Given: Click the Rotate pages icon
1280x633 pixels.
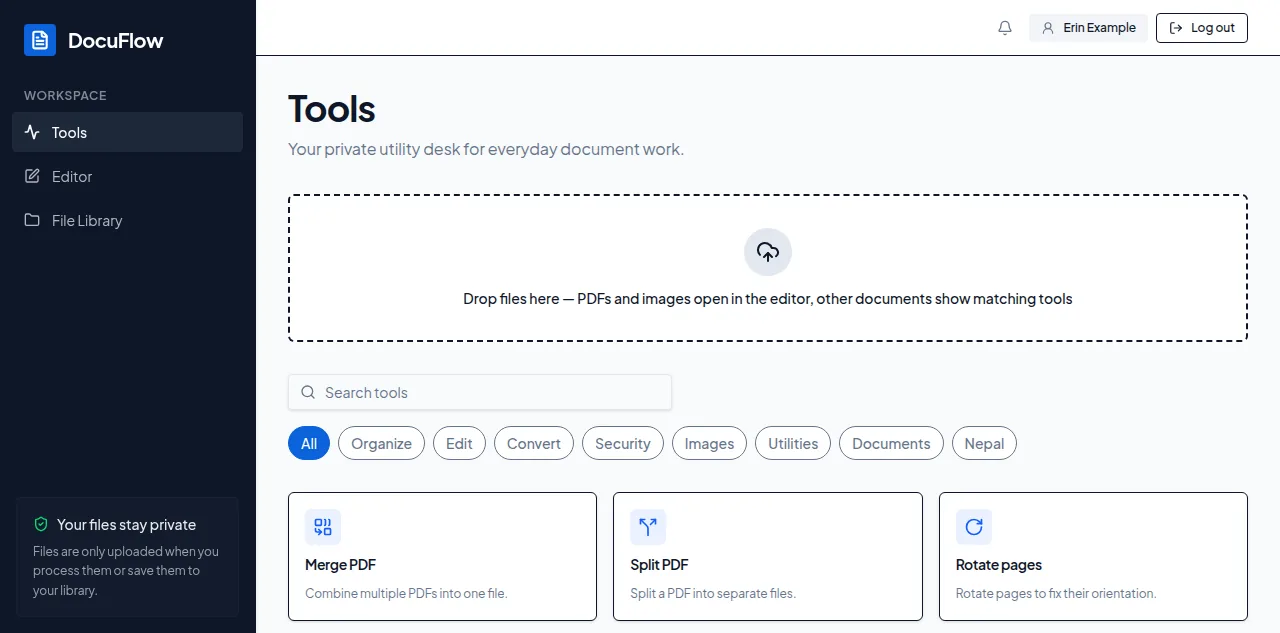Looking at the screenshot, I should click(x=974, y=527).
